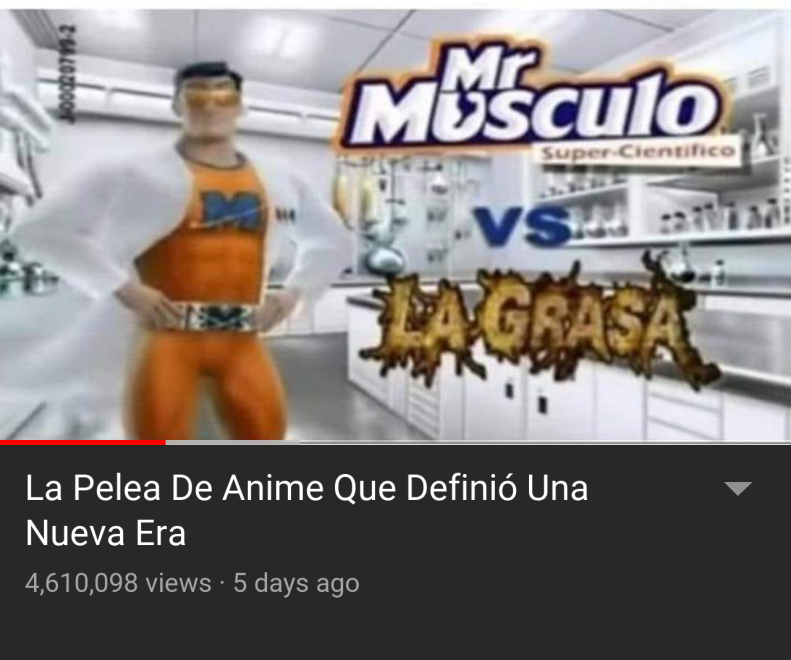Screen dimensions: 791x660
Task: Click the playhead where red progress ends
Action: point(165,443)
